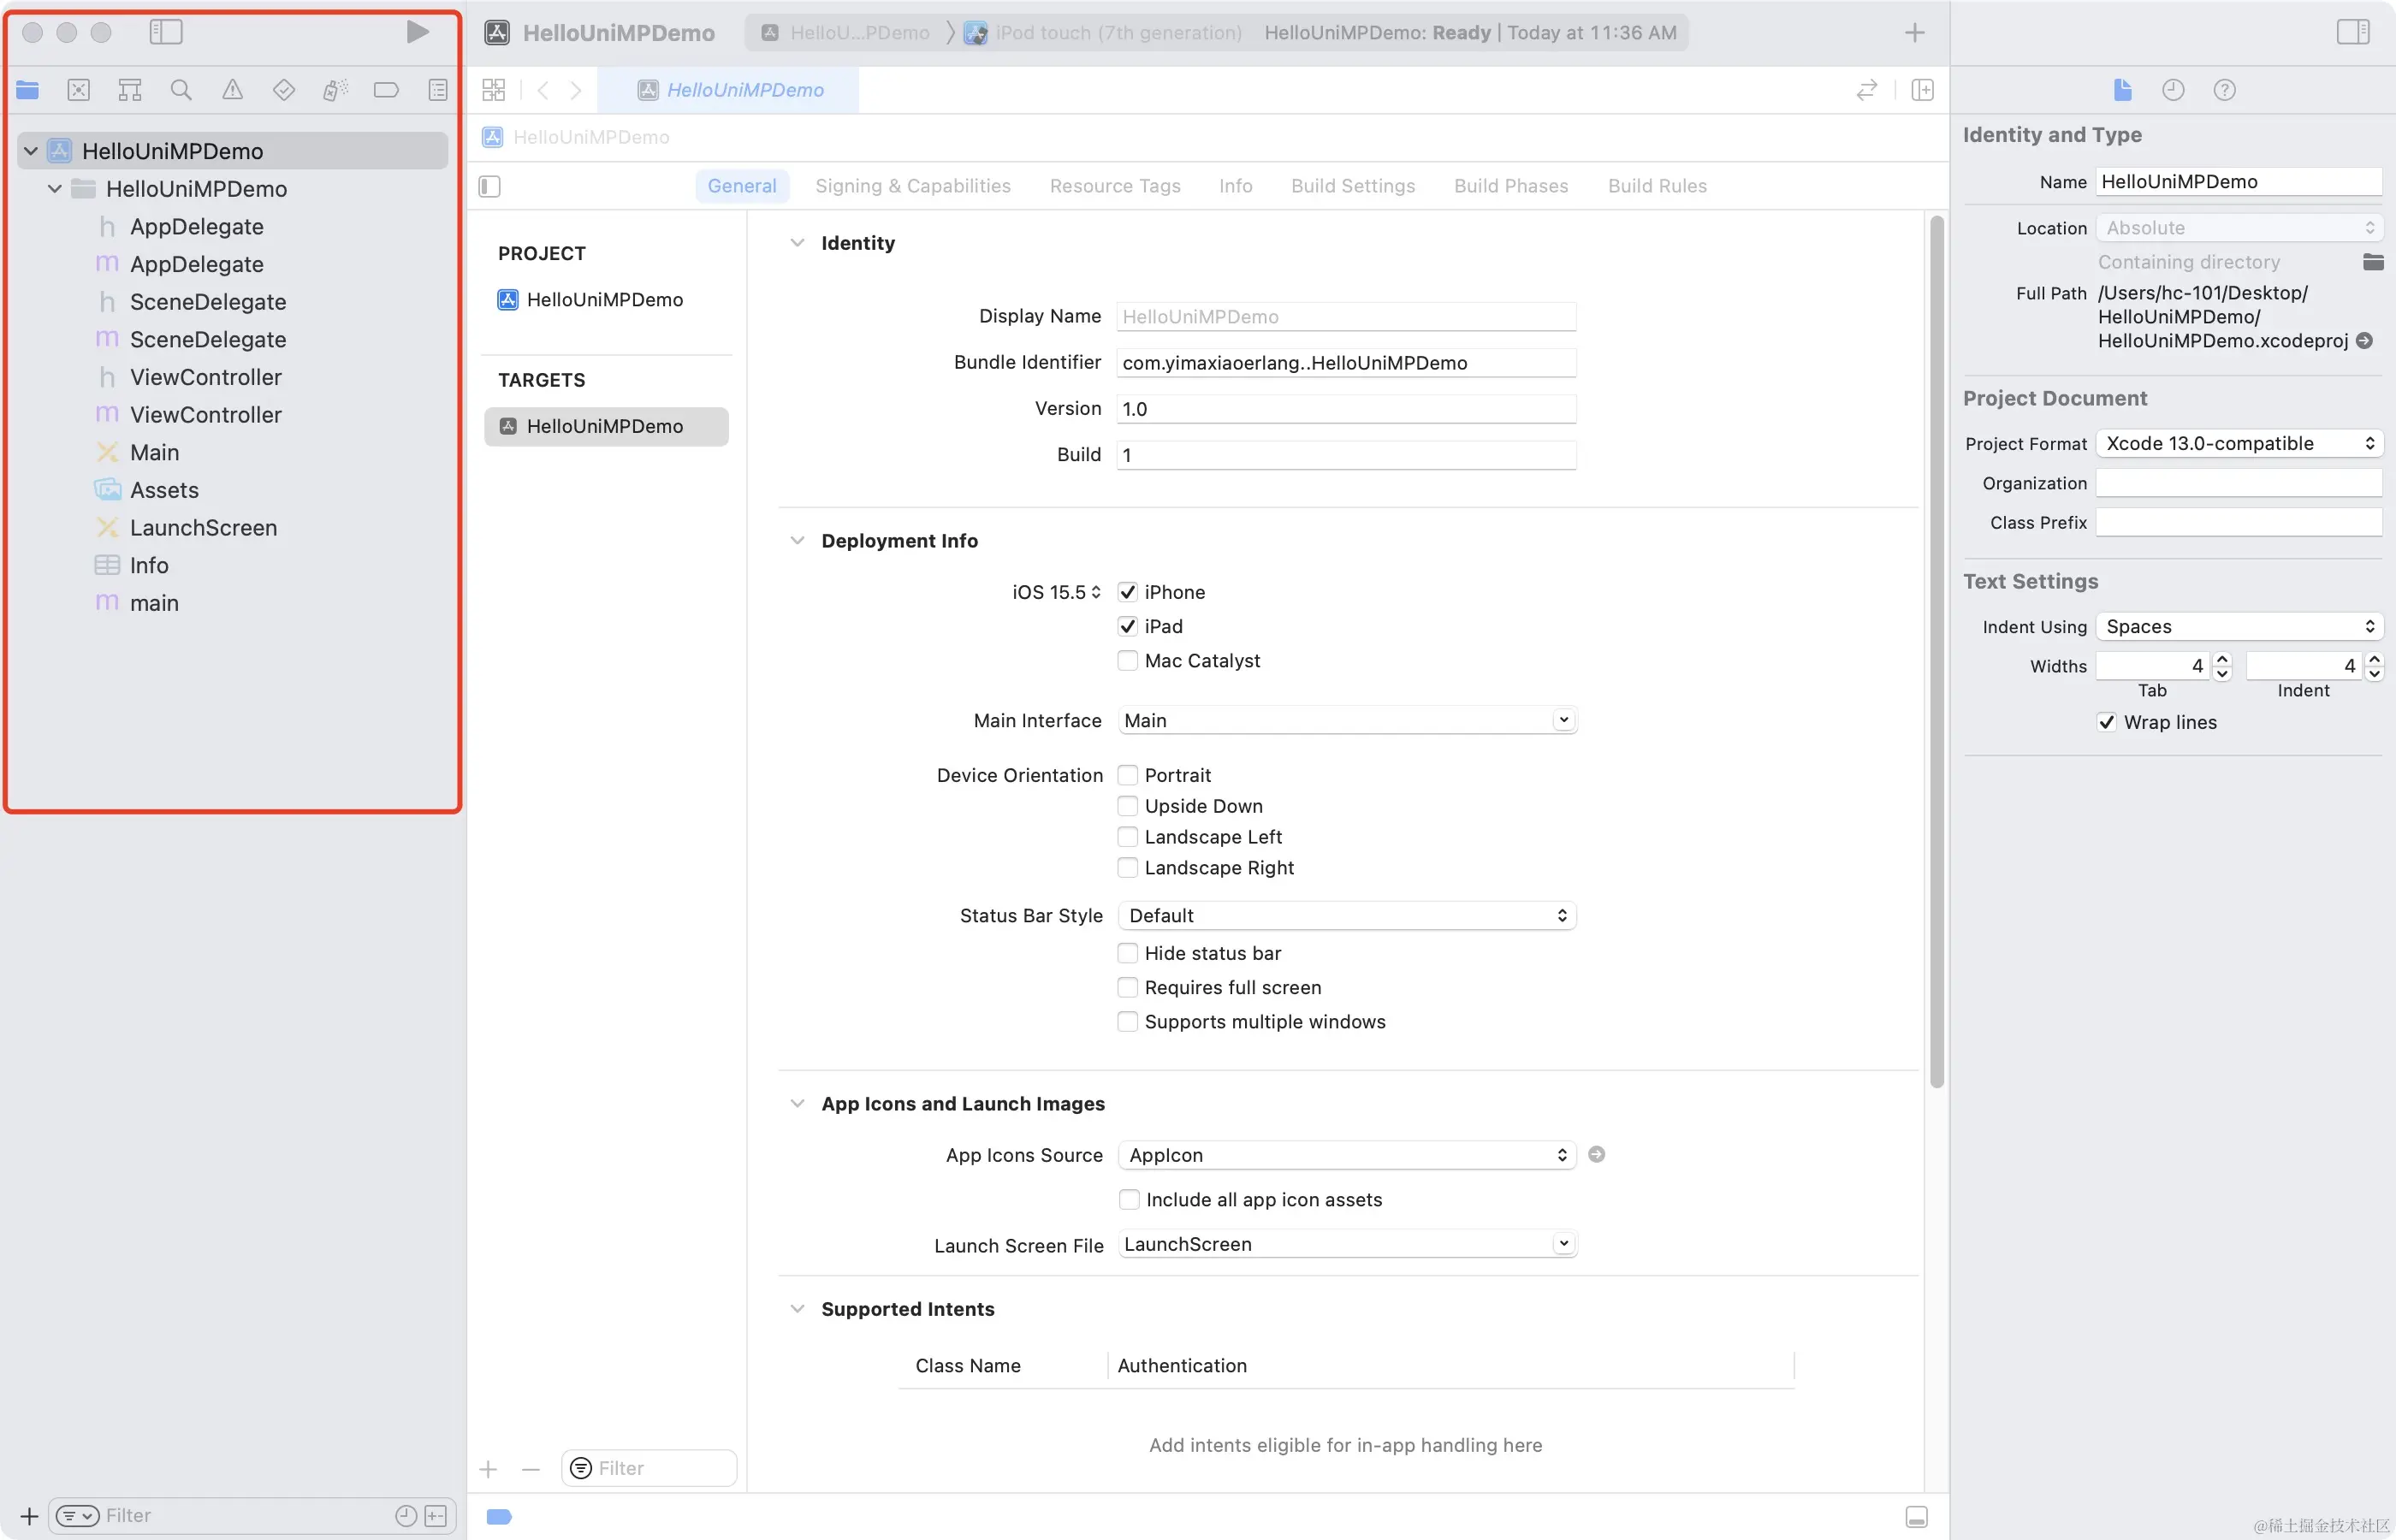
Task: Switch to Build Rules tab
Action: click(1657, 186)
